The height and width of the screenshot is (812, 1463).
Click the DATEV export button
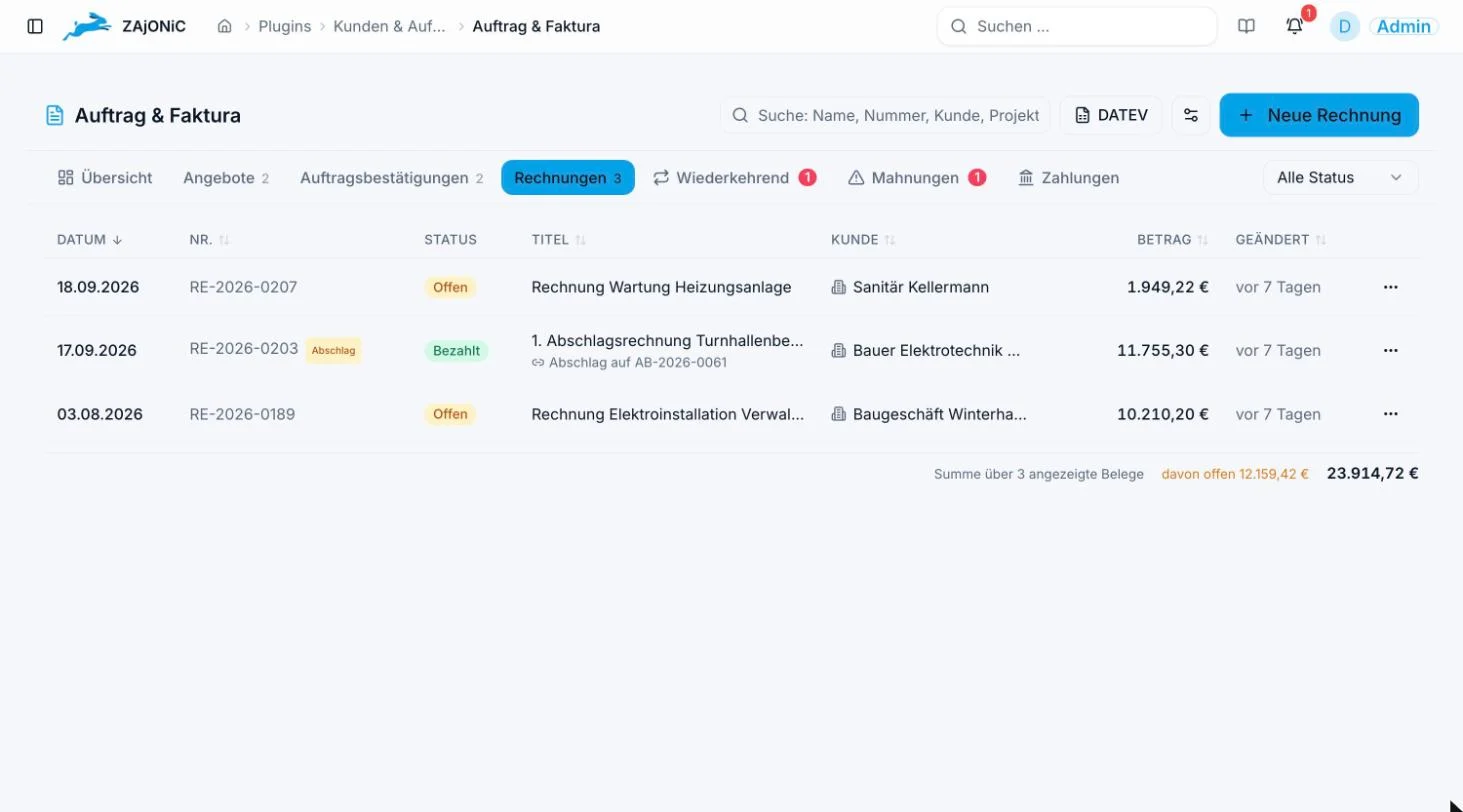coord(1111,115)
